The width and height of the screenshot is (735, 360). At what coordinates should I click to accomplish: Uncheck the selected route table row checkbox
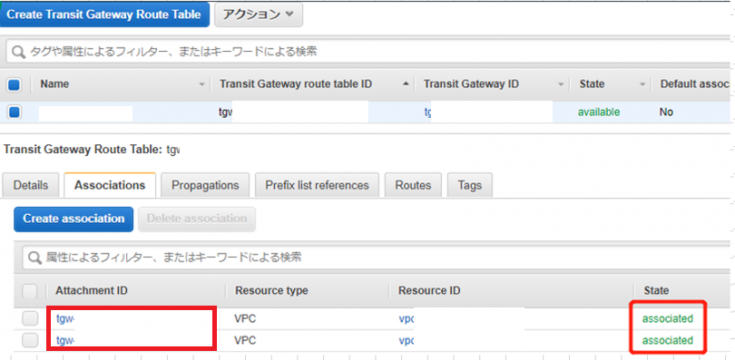click(14, 112)
